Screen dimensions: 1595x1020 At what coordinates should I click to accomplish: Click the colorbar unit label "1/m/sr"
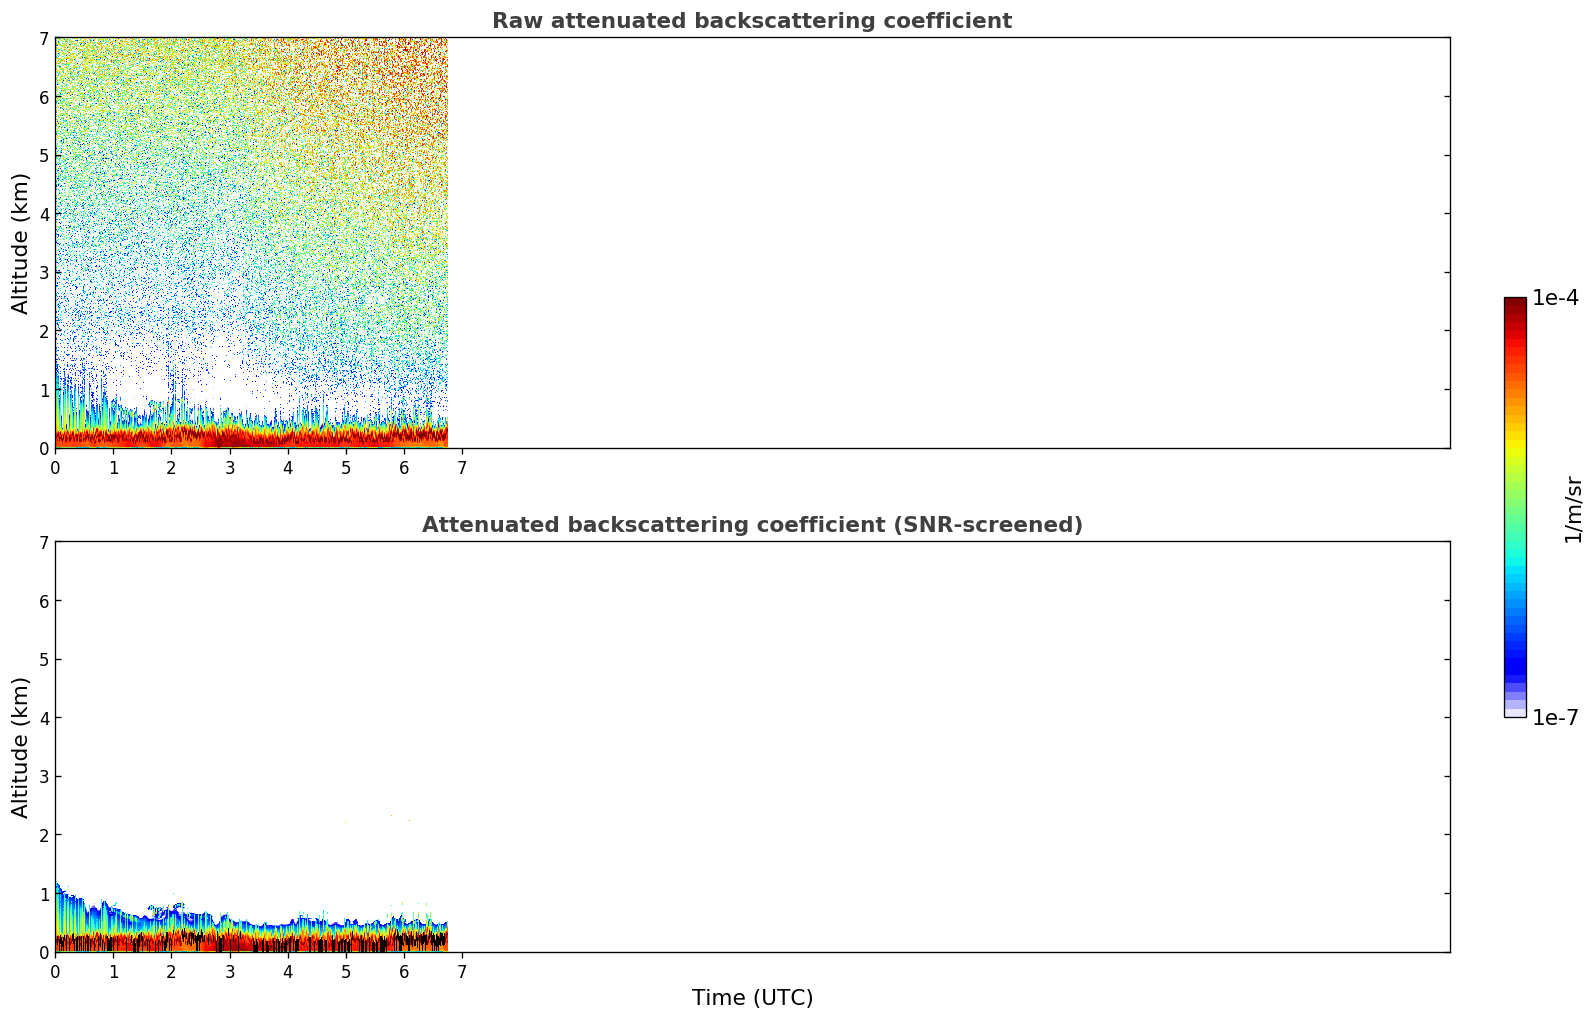click(x=1573, y=509)
